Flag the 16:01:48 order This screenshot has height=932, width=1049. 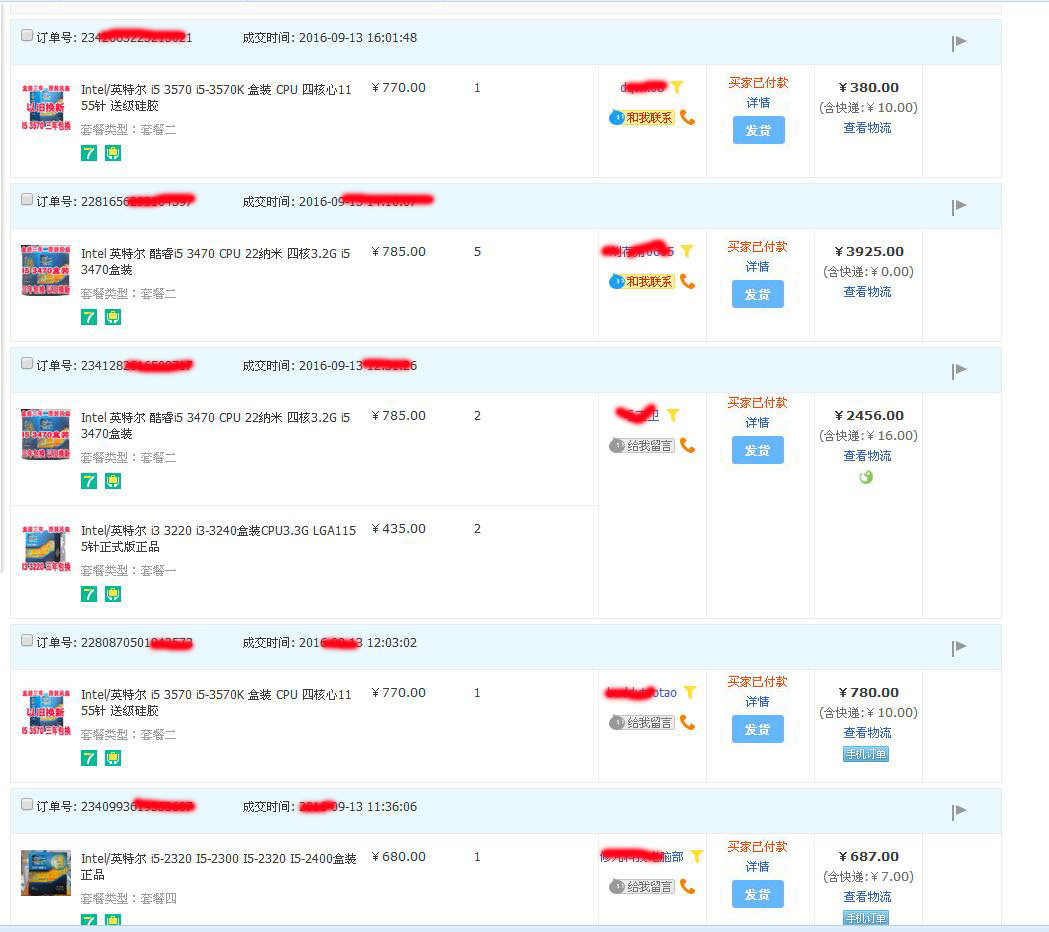959,42
